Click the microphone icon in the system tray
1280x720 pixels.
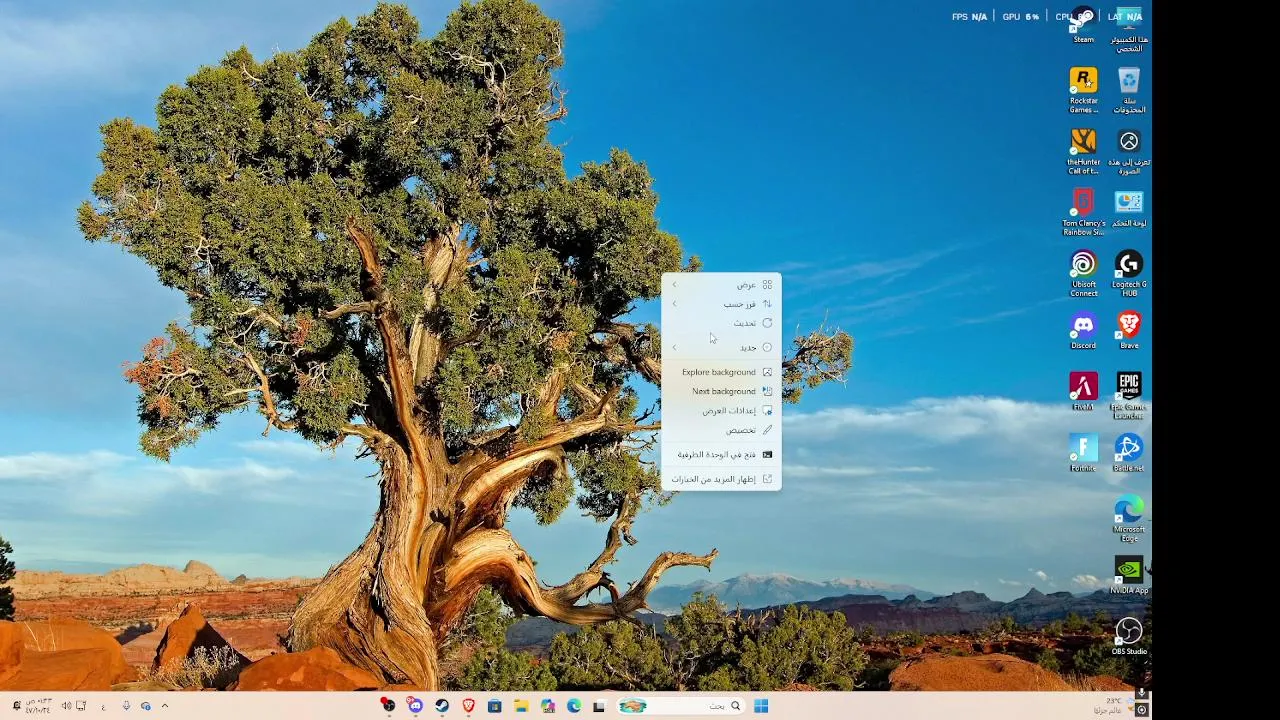pyautogui.click(x=126, y=706)
